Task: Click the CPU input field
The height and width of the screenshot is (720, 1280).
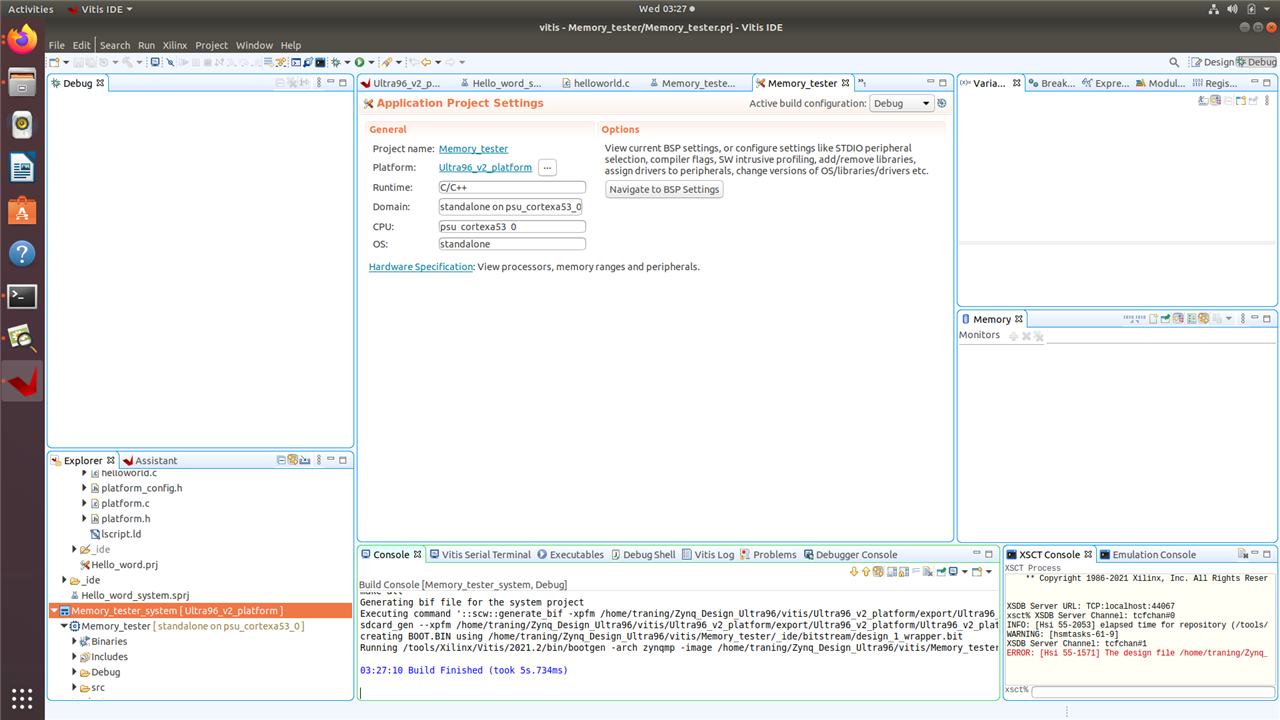Action: coord(512,227)
